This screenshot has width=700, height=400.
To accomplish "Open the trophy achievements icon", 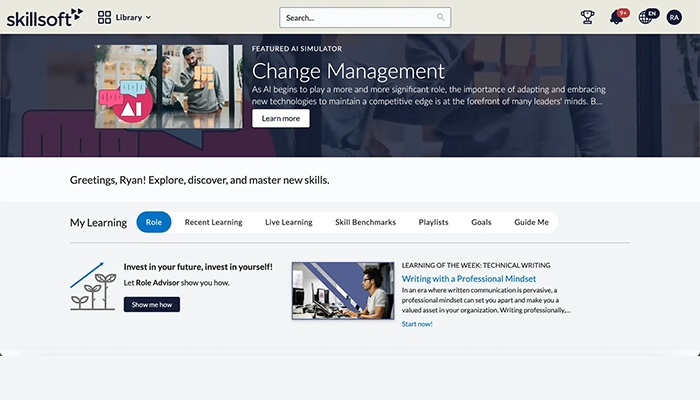I will pos(588,17).
